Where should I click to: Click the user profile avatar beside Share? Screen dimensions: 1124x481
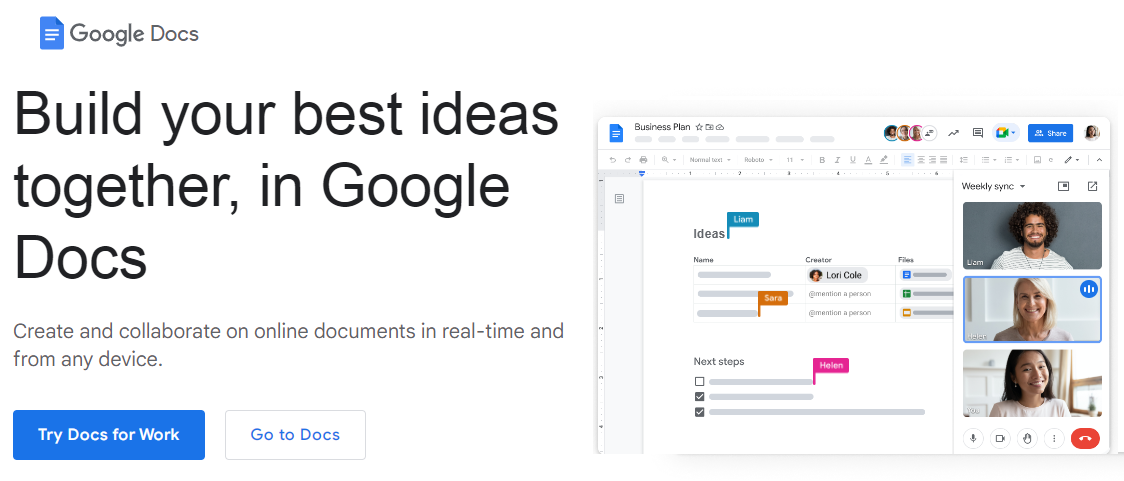coord(1092,133)
